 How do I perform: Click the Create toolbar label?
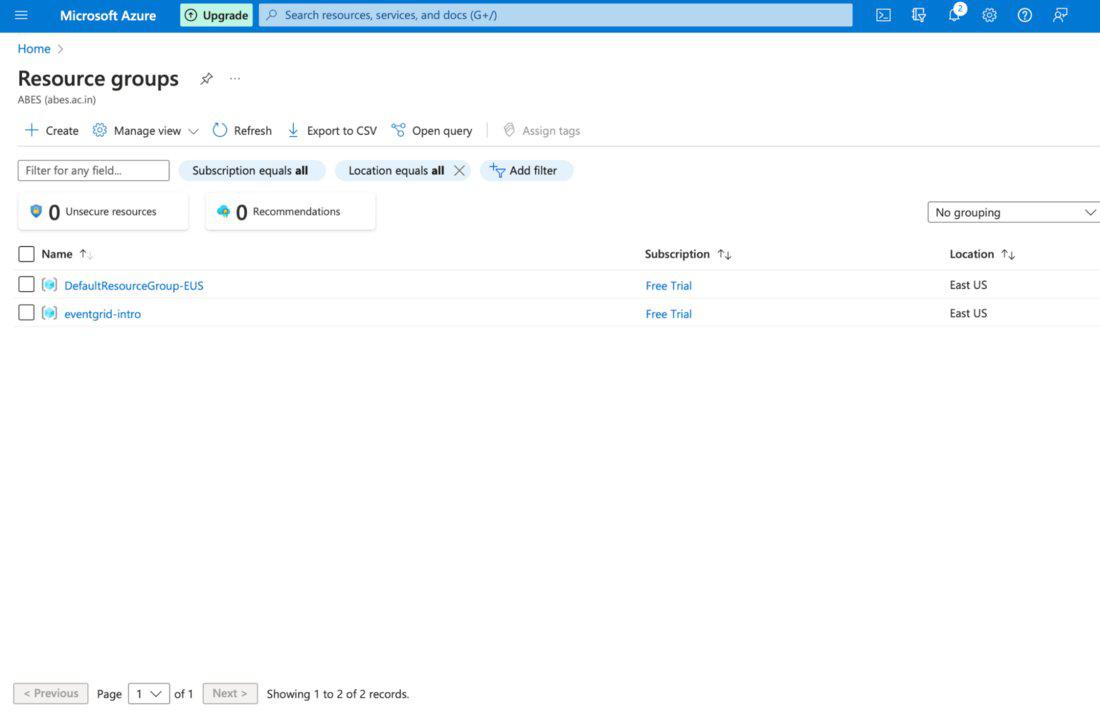click(62, 131)
